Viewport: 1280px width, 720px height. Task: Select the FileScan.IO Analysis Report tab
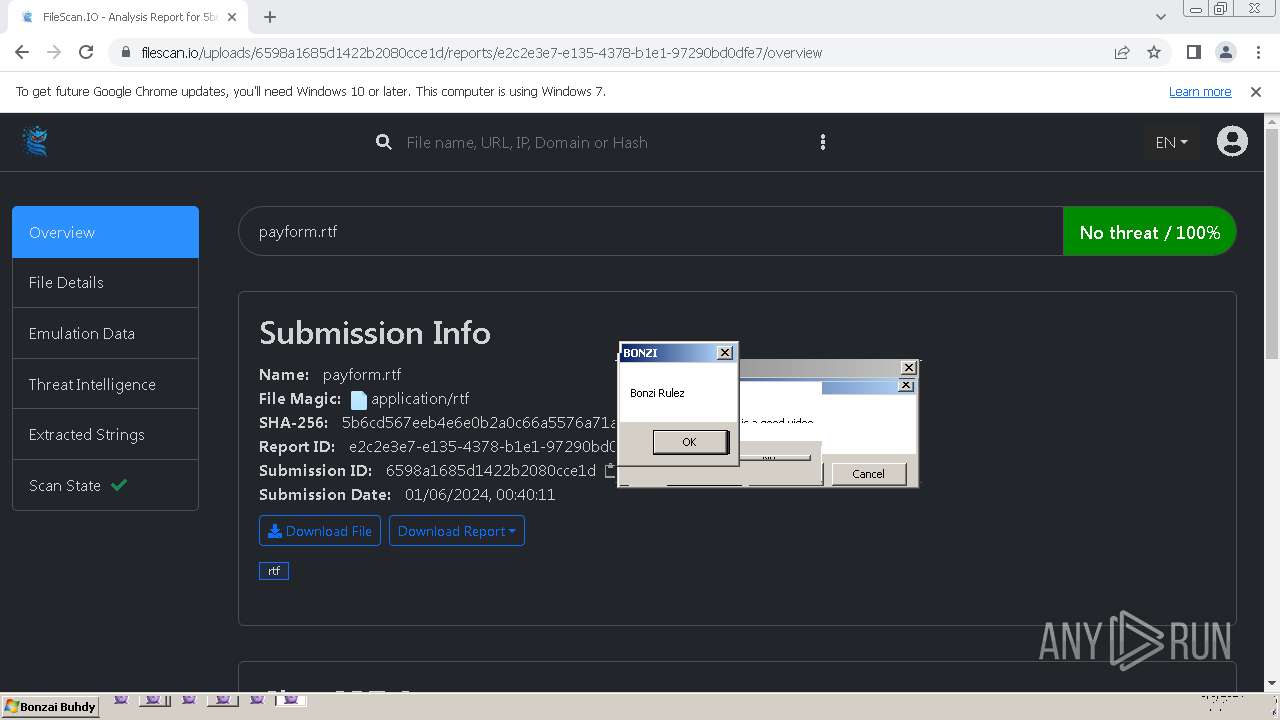(x=129, y=17)
